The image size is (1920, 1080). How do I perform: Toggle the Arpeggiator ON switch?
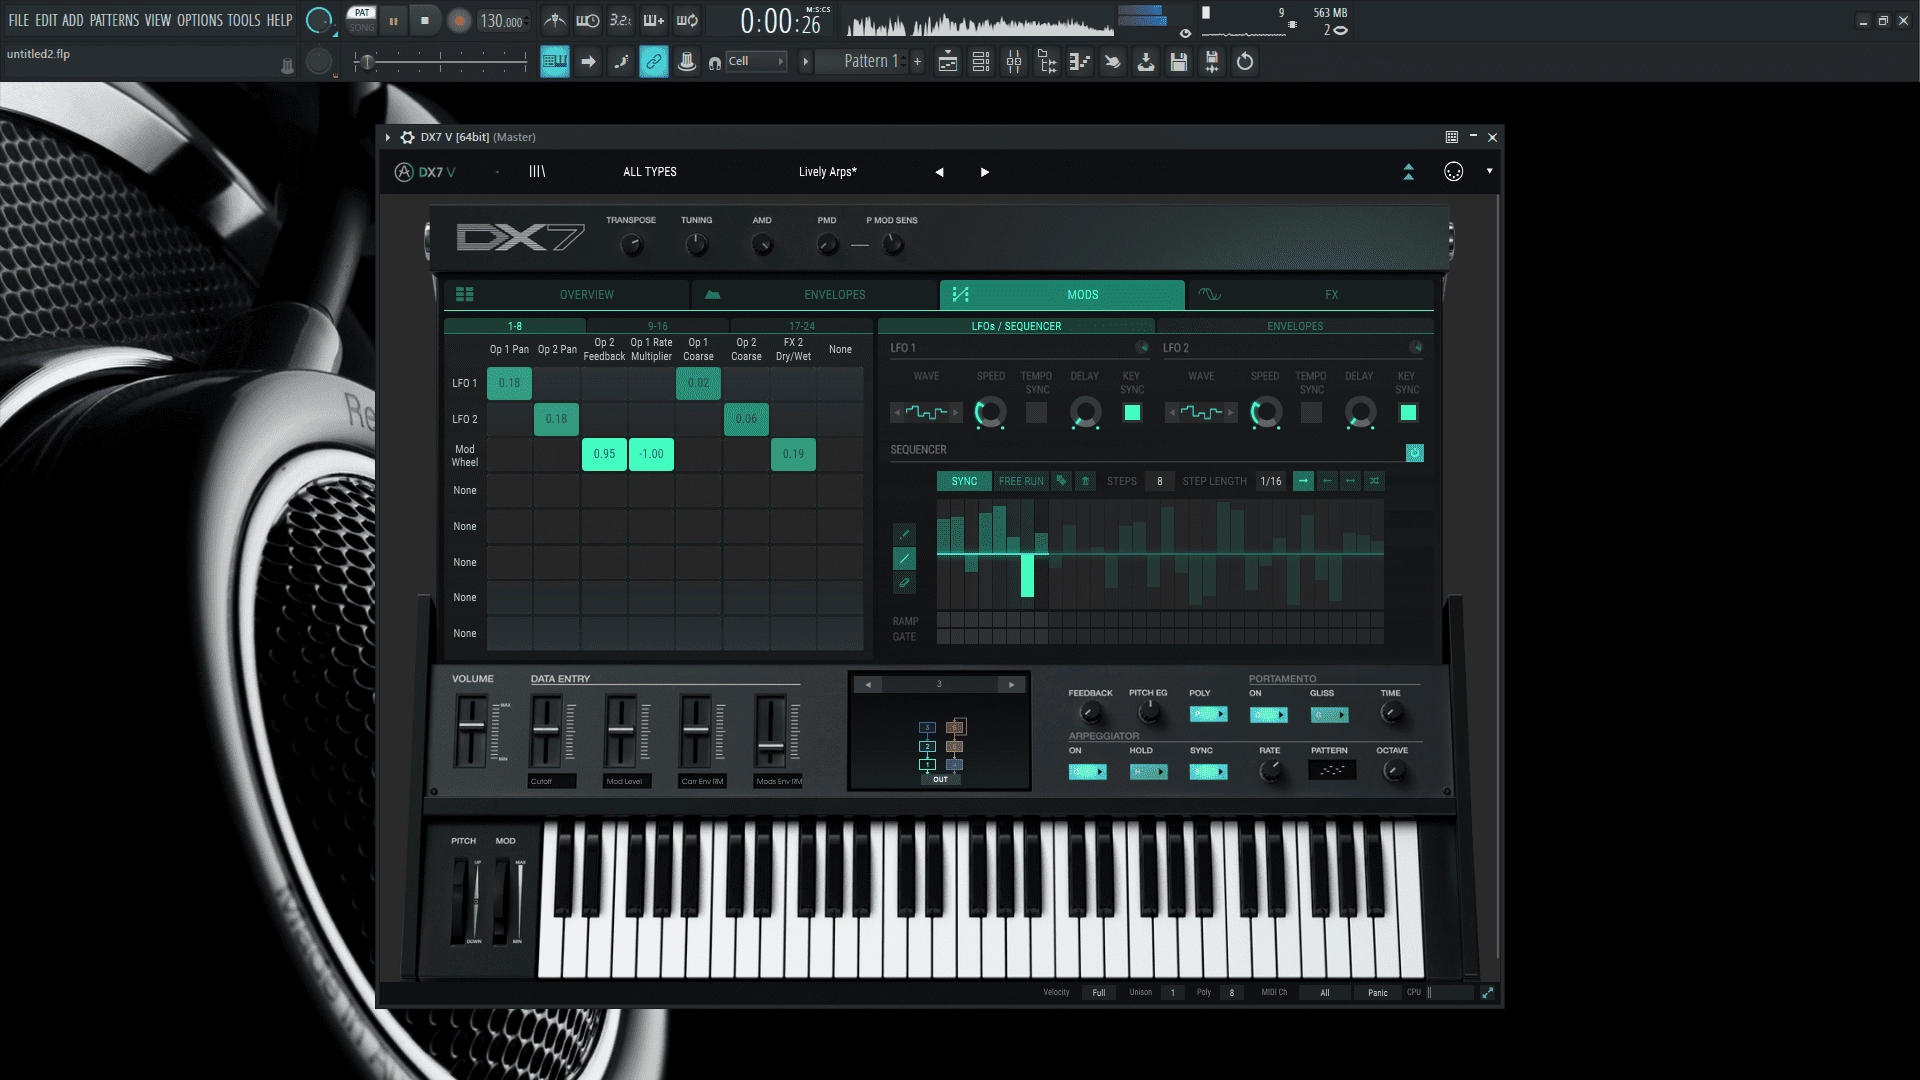[1087, 772]
